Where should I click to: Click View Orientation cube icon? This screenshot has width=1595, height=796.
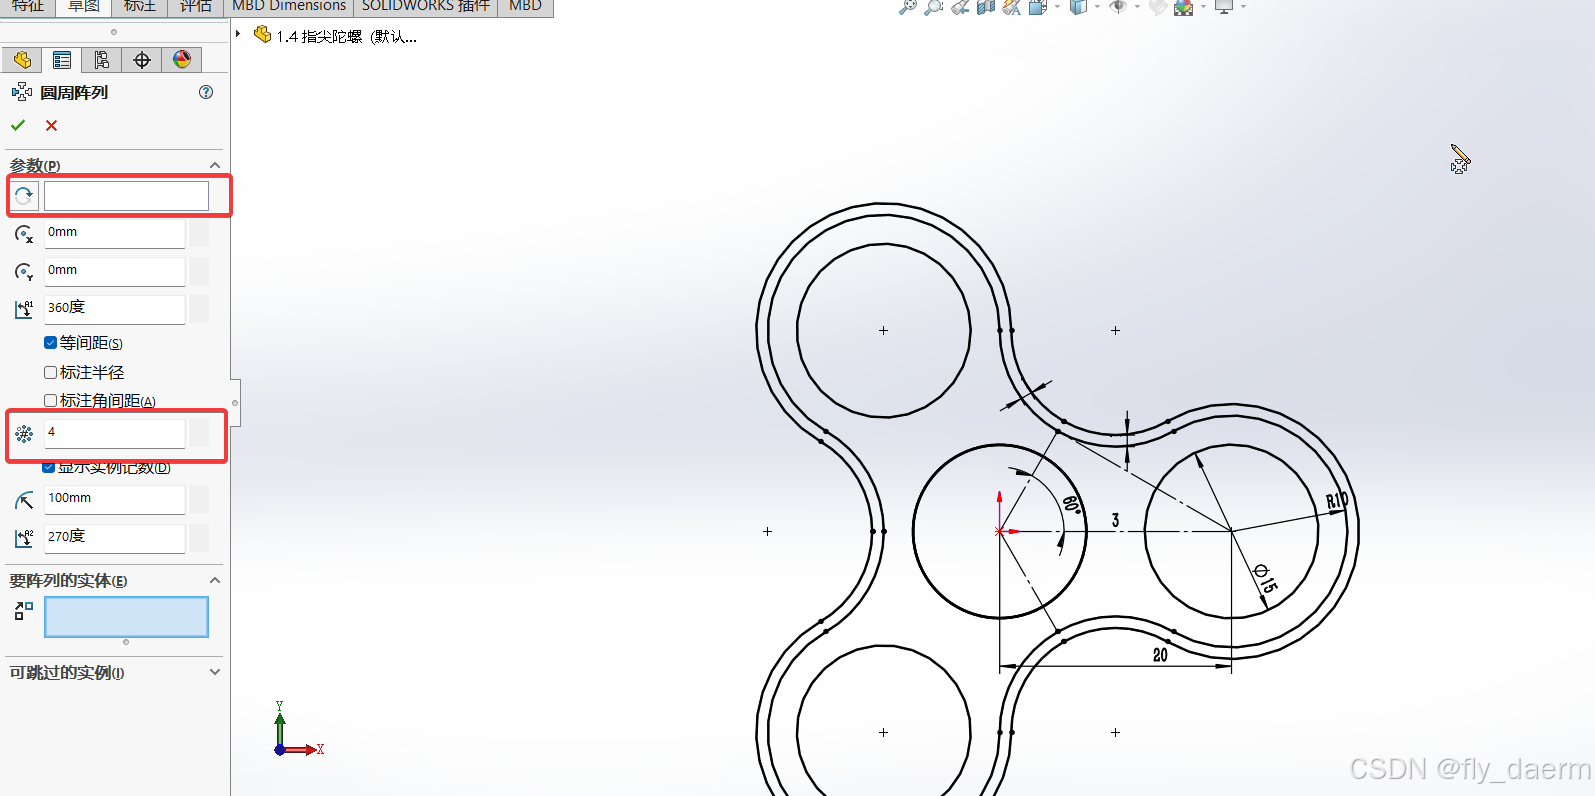[1038, 7]
